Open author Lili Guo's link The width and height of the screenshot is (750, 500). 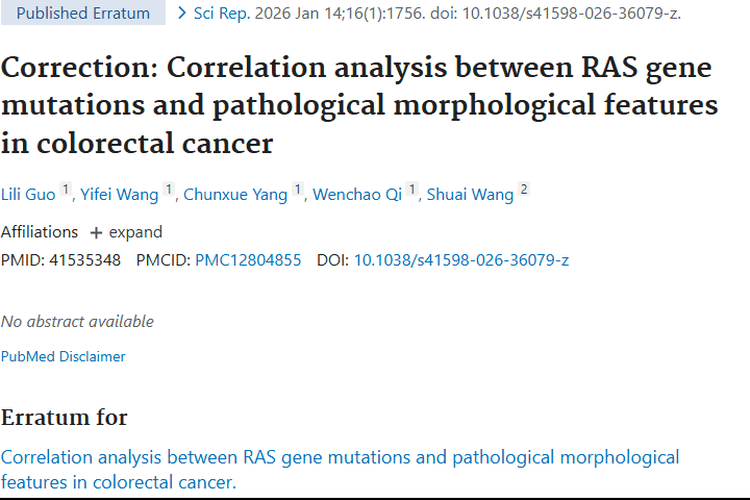click(28, 194)
